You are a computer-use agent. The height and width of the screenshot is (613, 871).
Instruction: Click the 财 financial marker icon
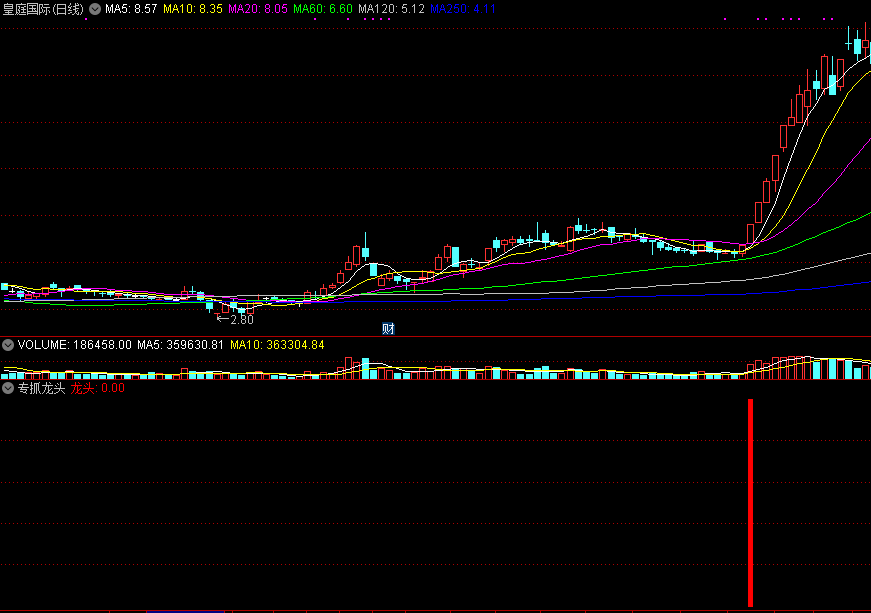388,329
